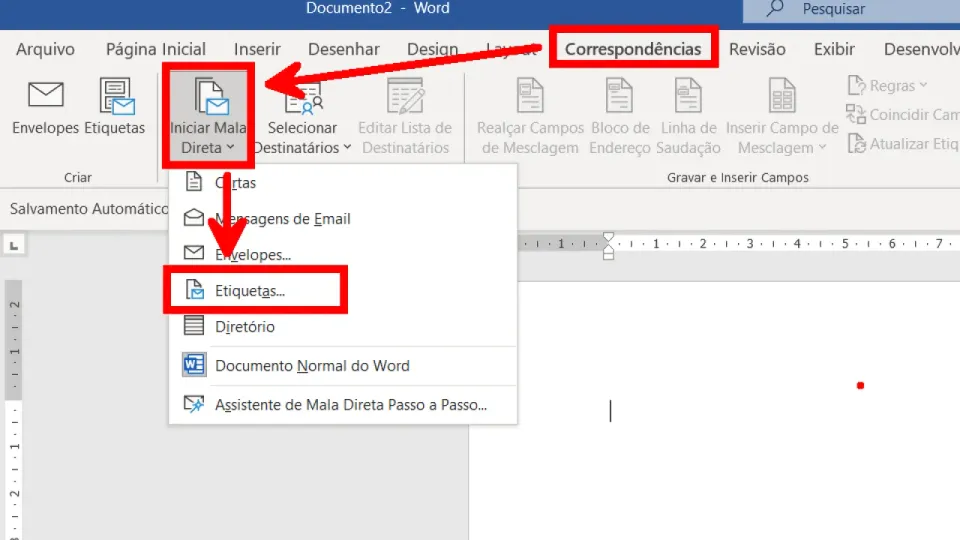Screen dimensions: 960x540
Task: Click Salvamento Automático label
Action: pos(89,209)
